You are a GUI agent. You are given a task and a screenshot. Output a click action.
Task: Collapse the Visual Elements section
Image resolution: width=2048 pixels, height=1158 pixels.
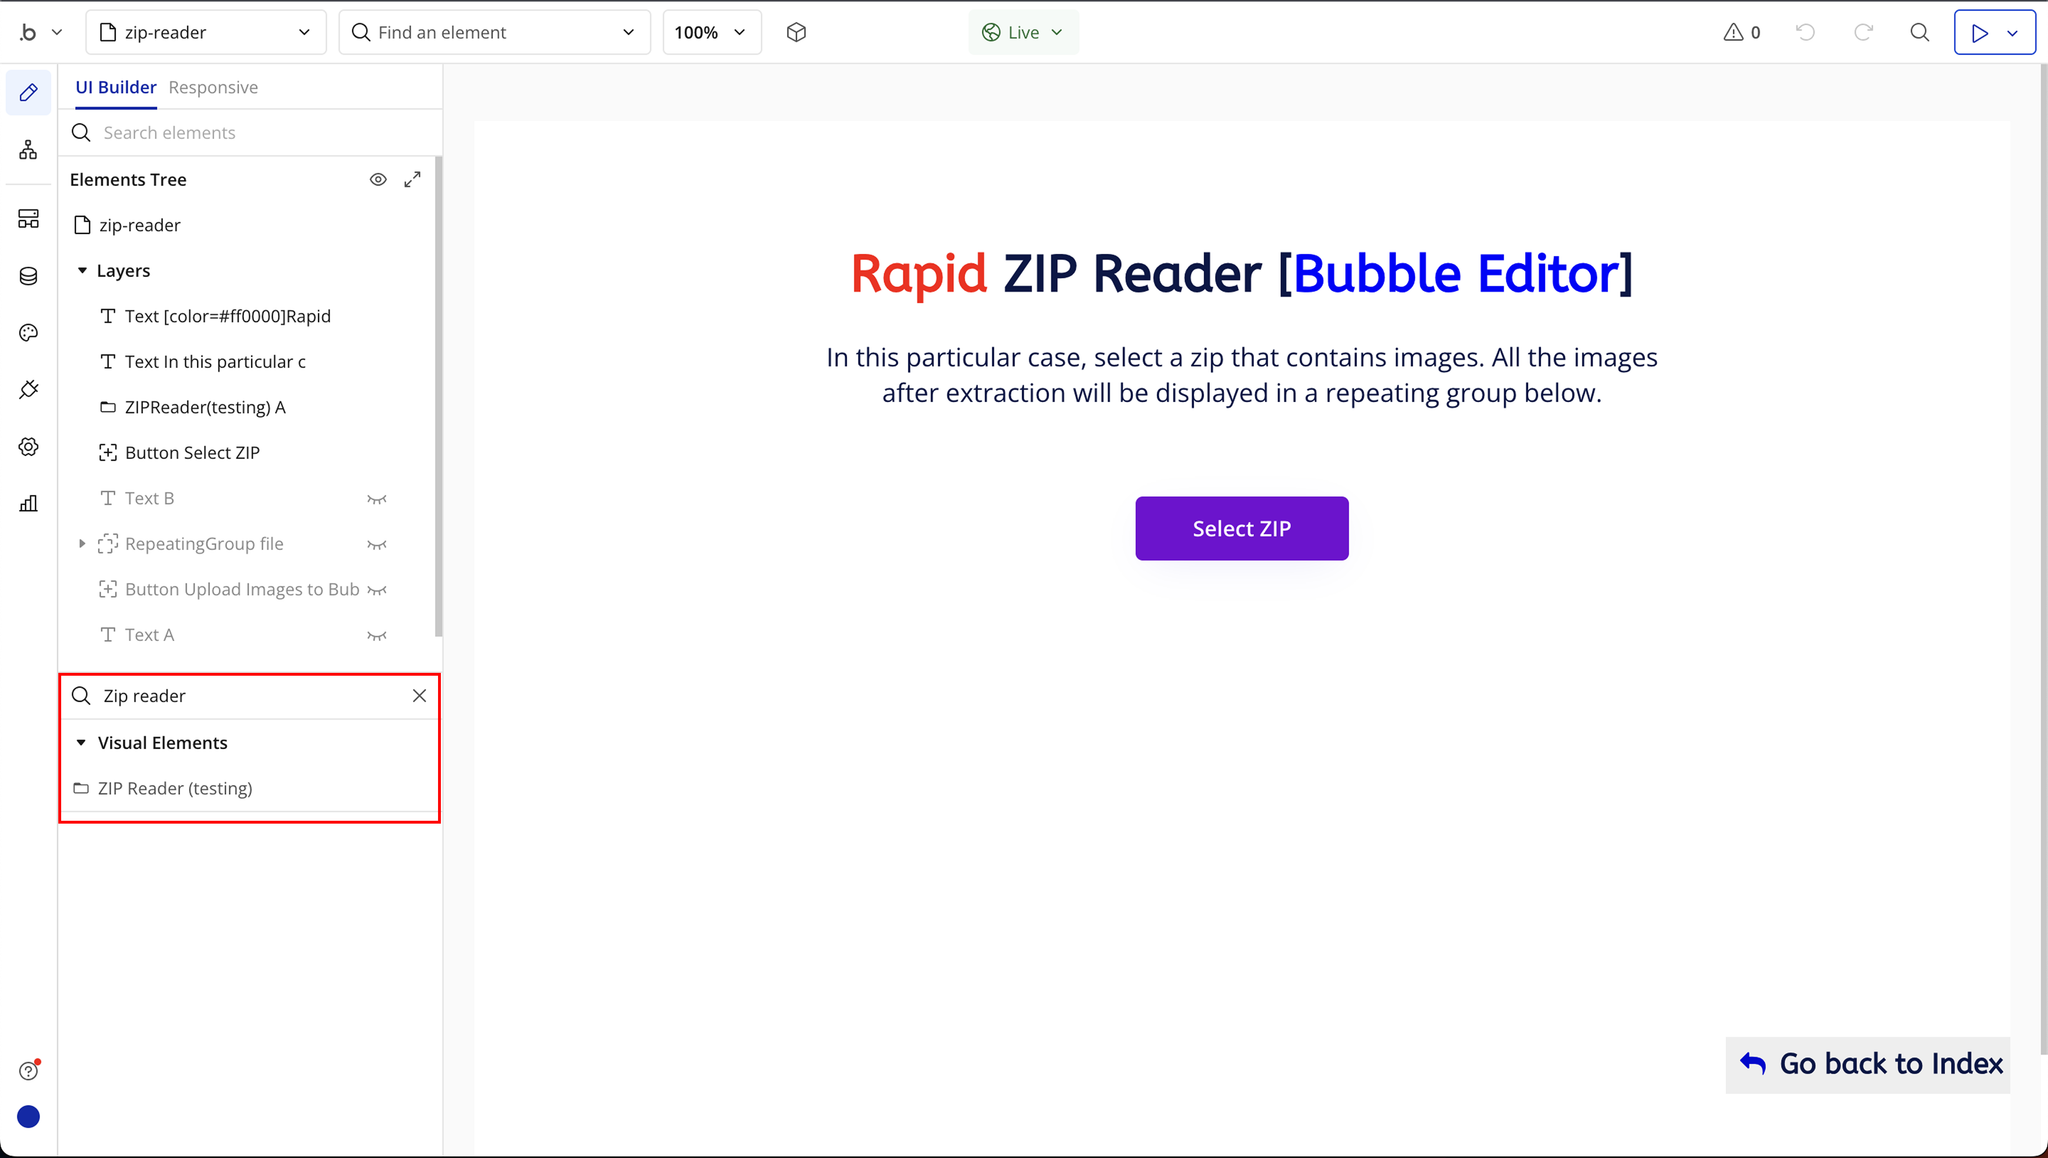coord(82,743)
